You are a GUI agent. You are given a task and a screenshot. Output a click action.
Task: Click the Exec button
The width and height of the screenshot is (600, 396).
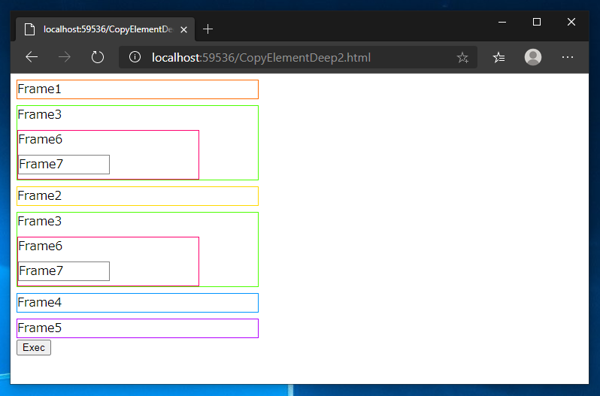34,347
